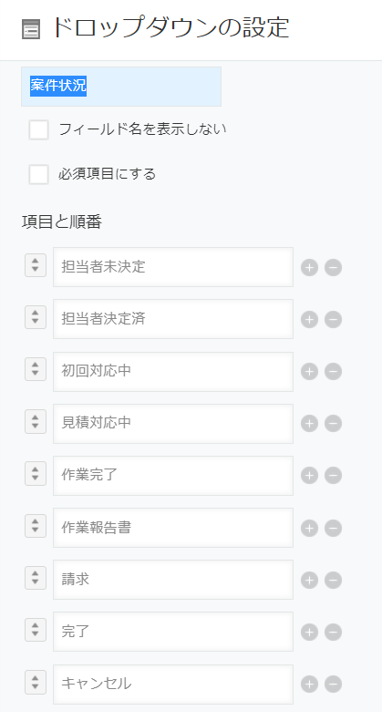Click the reorder handle for 作業完了
Screen dimensions: 382x712
[35, 473]
